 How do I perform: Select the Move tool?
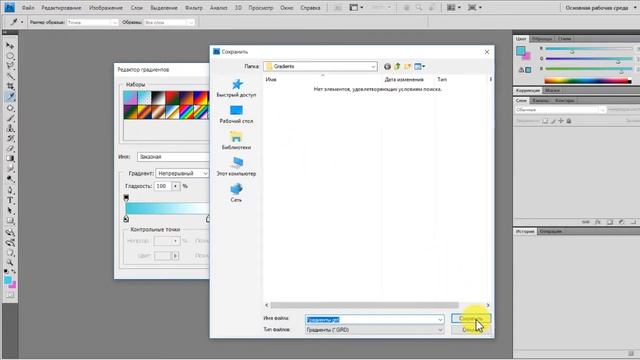point(10,46)
